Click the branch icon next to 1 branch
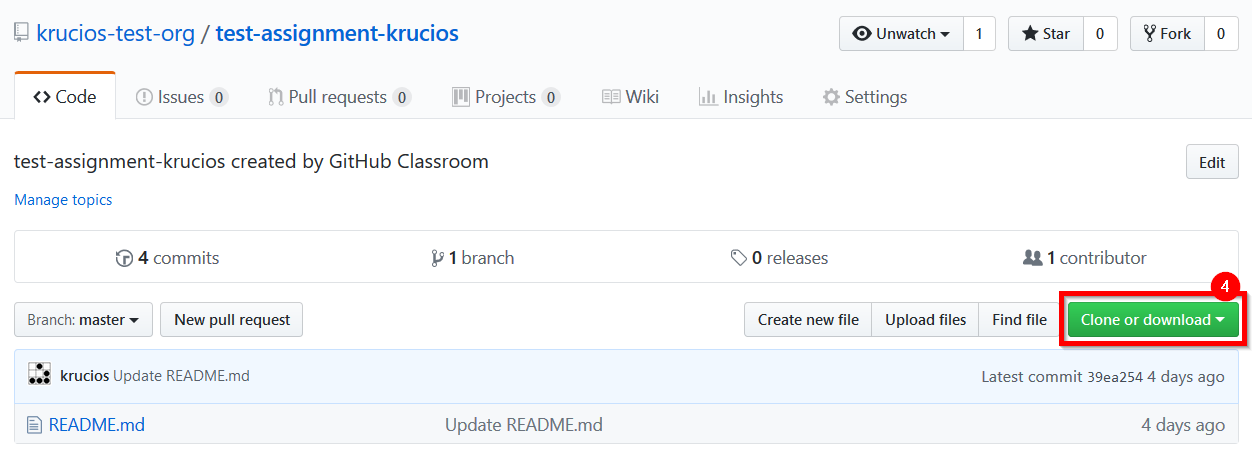1252x456 pixels. pyautogui.click(x=437, y=258)
